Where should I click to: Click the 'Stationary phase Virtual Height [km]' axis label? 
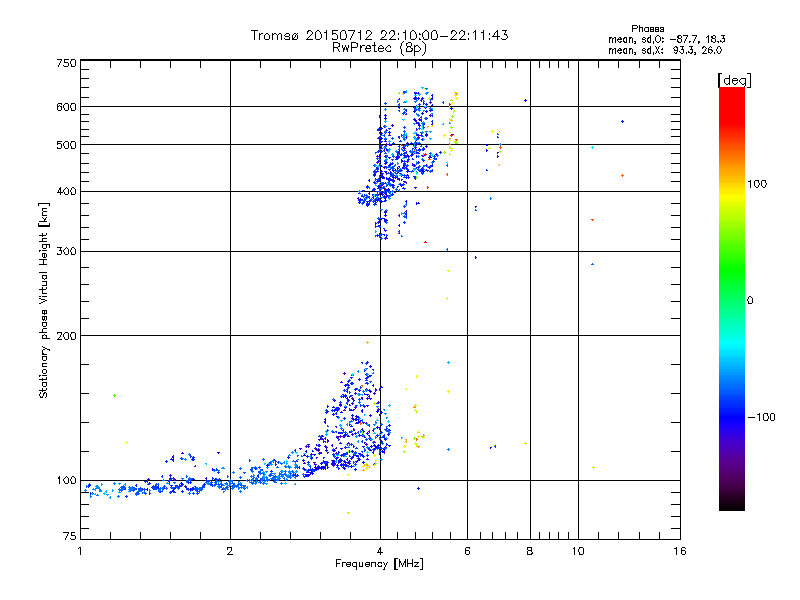(44, 301)
